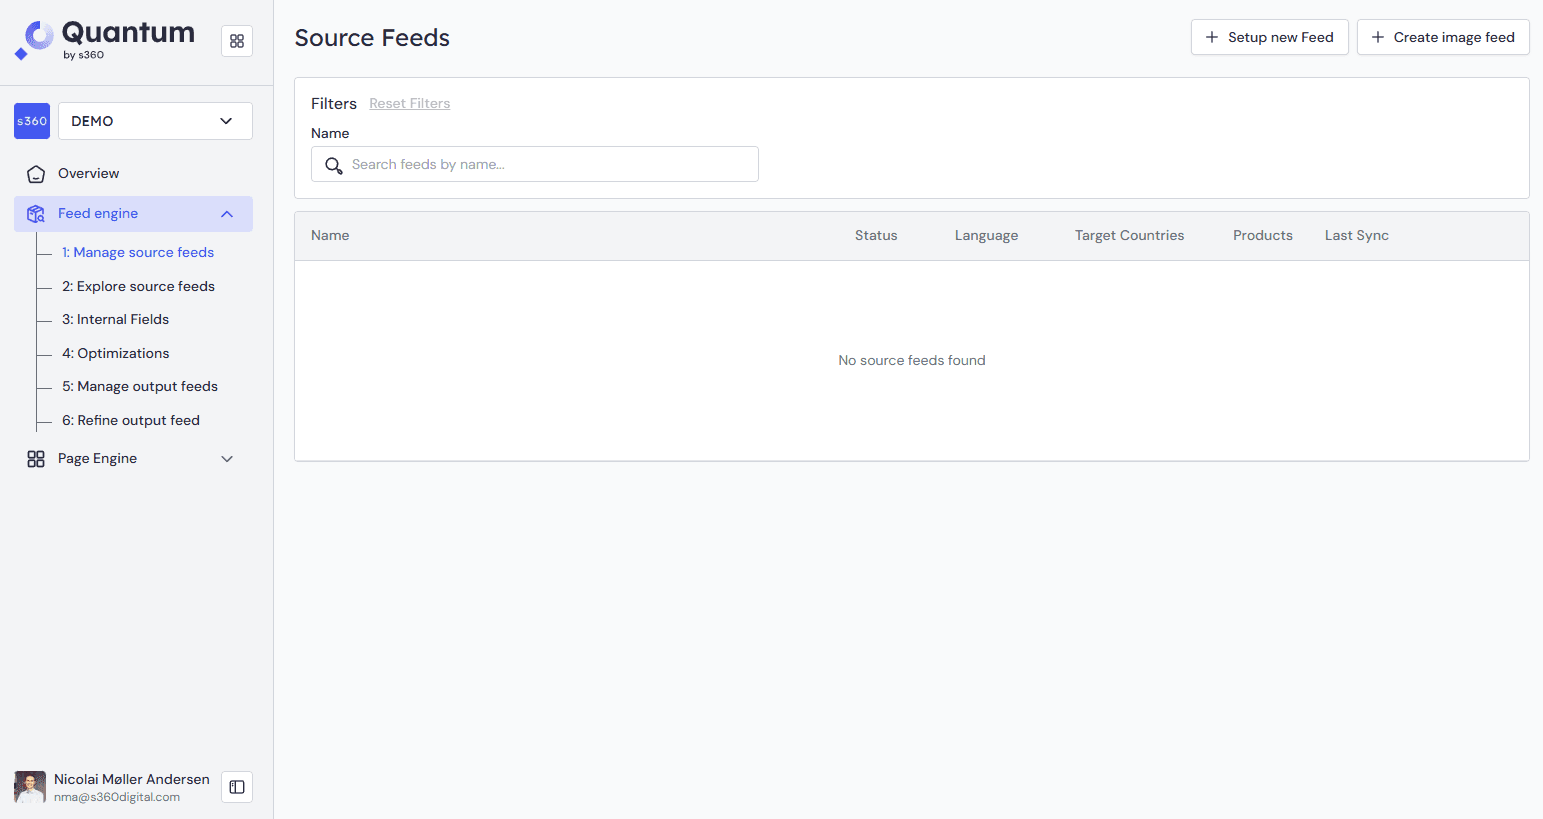This screenshot has height=819, width=1543.
Task: Click the Page Engine grid icon
Action: [x=36, y=458]
